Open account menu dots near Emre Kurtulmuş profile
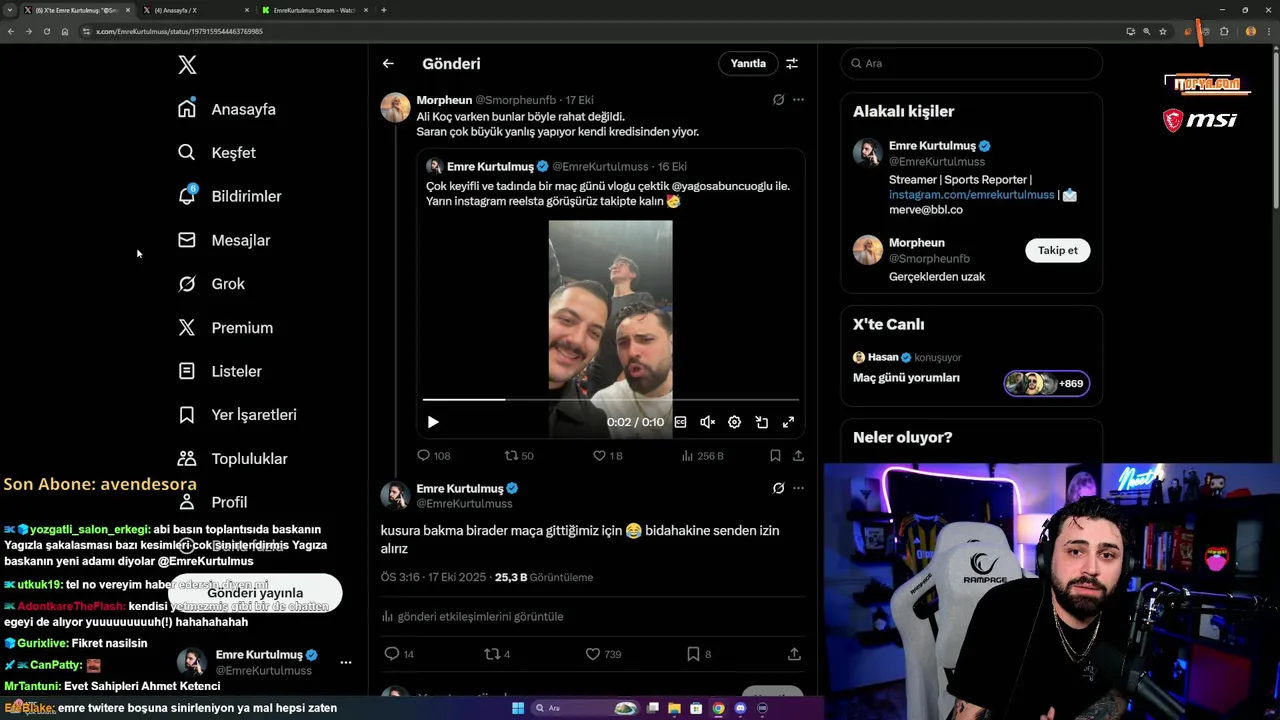 coord(345,662)
